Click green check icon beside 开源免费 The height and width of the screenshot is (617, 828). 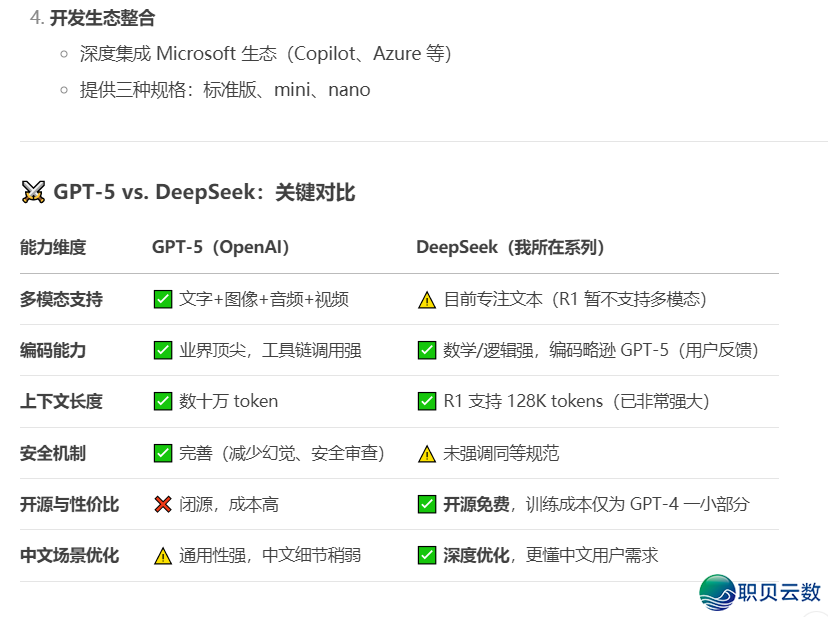(x=427, y=504)
